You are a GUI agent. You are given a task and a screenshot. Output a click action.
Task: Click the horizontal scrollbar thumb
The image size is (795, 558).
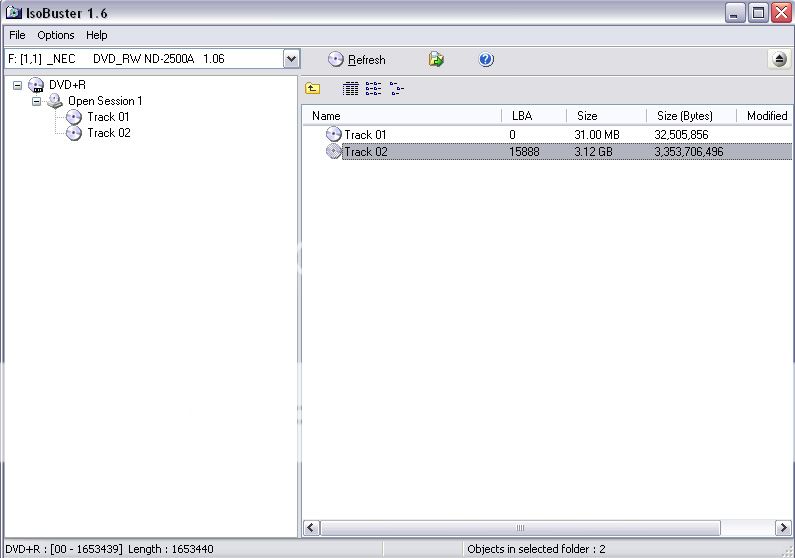coord(520,528)
